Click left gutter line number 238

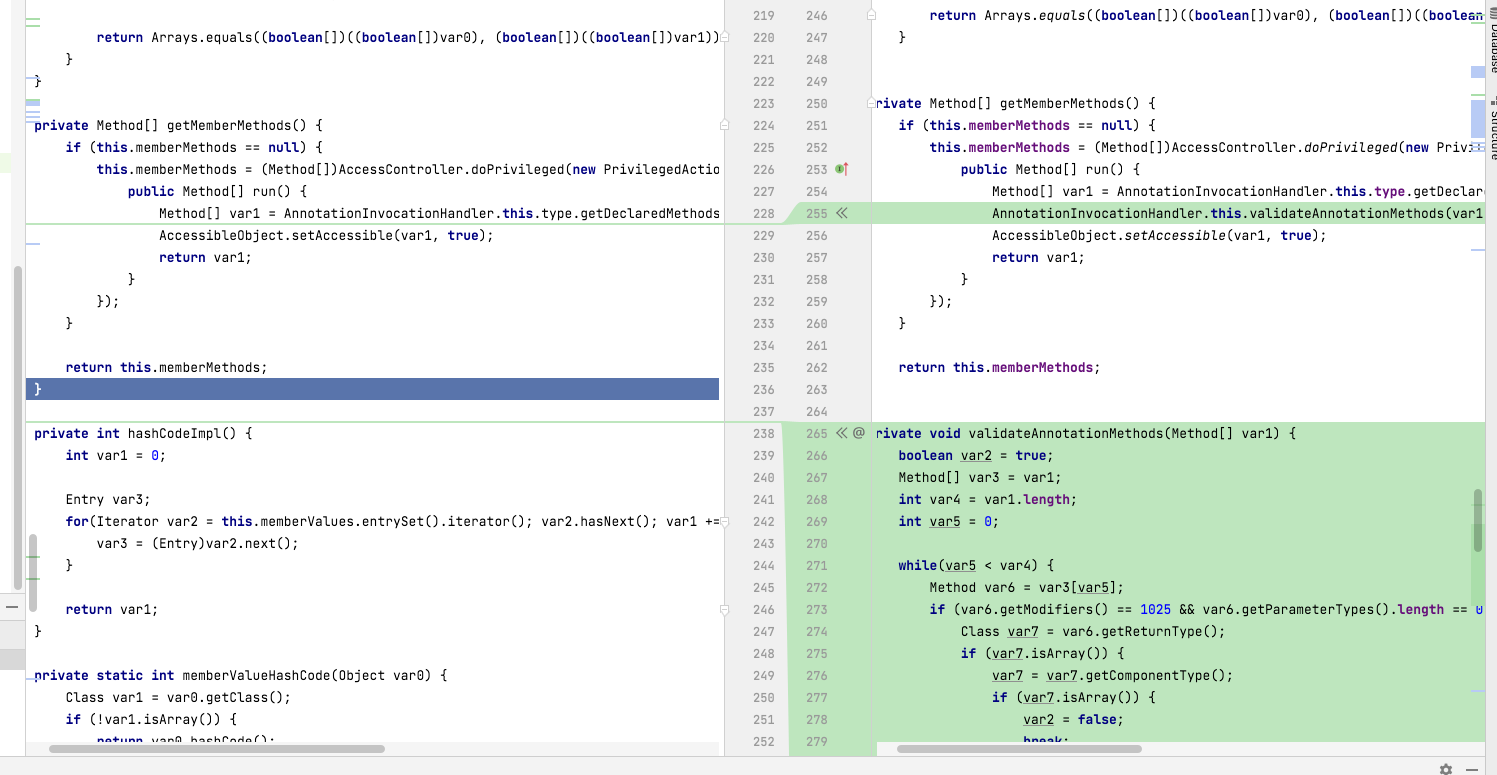pos(763,433)
